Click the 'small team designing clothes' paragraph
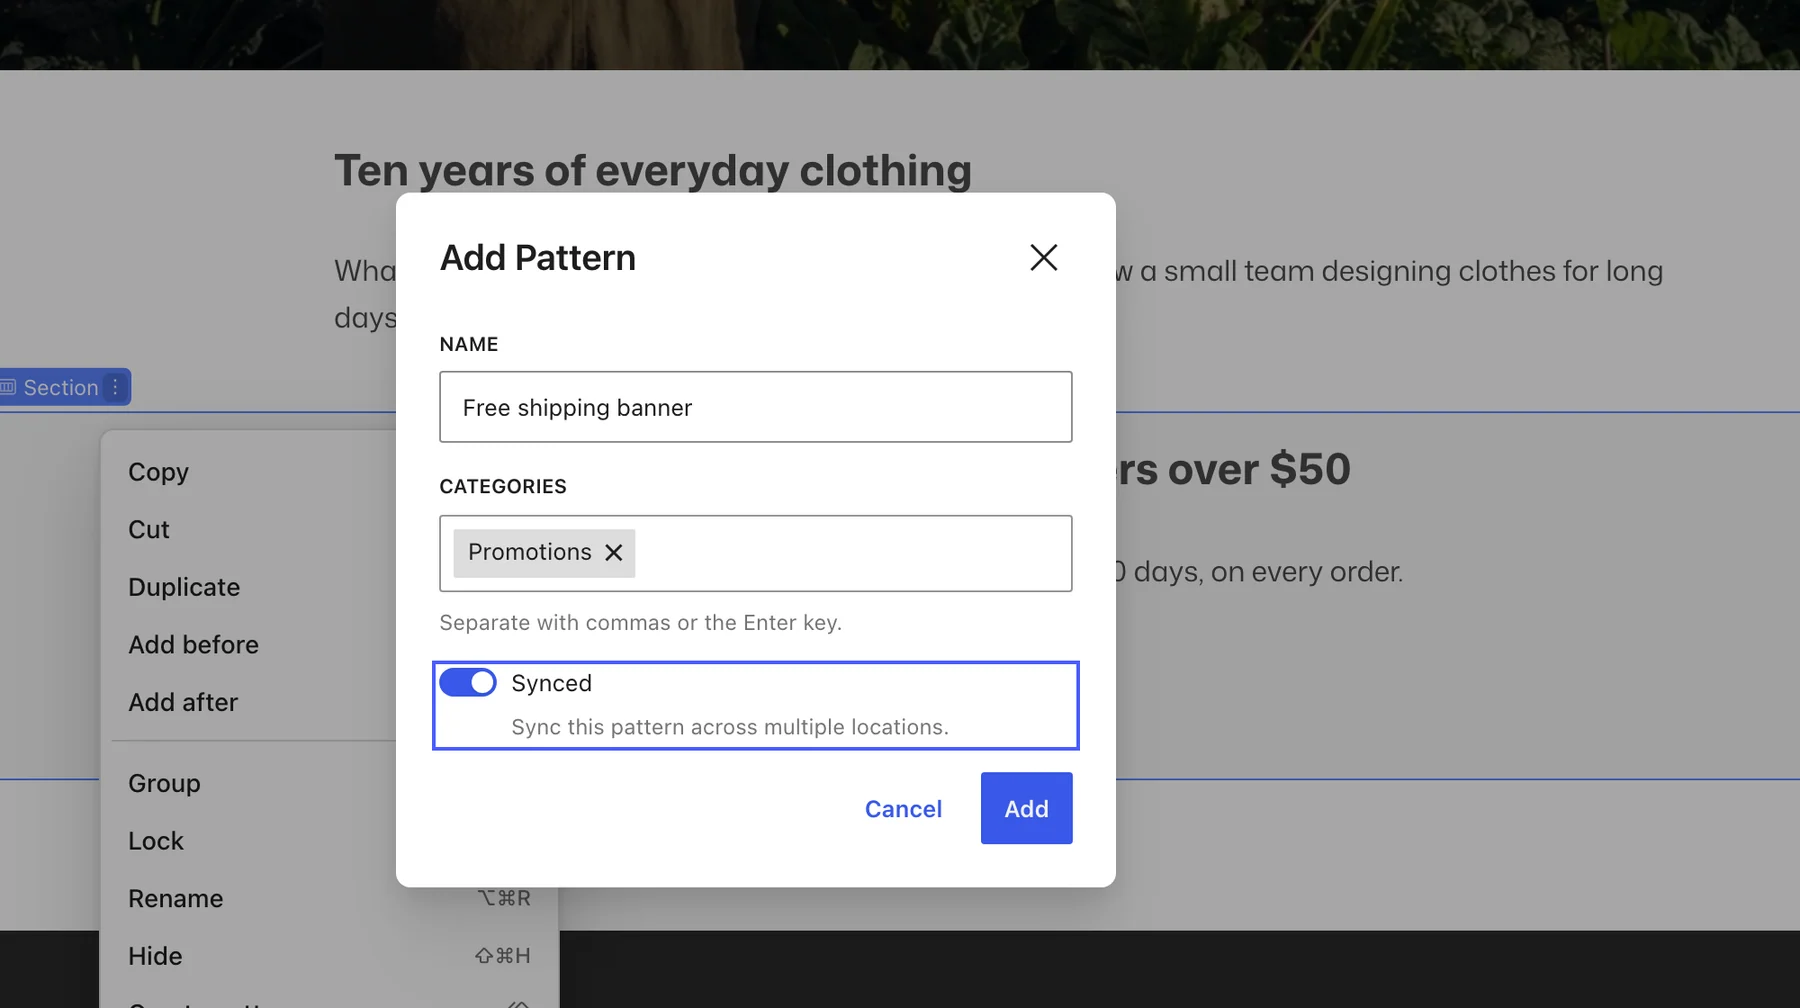Viewport: 1800px width, 1008px height. pos(1389,271)
